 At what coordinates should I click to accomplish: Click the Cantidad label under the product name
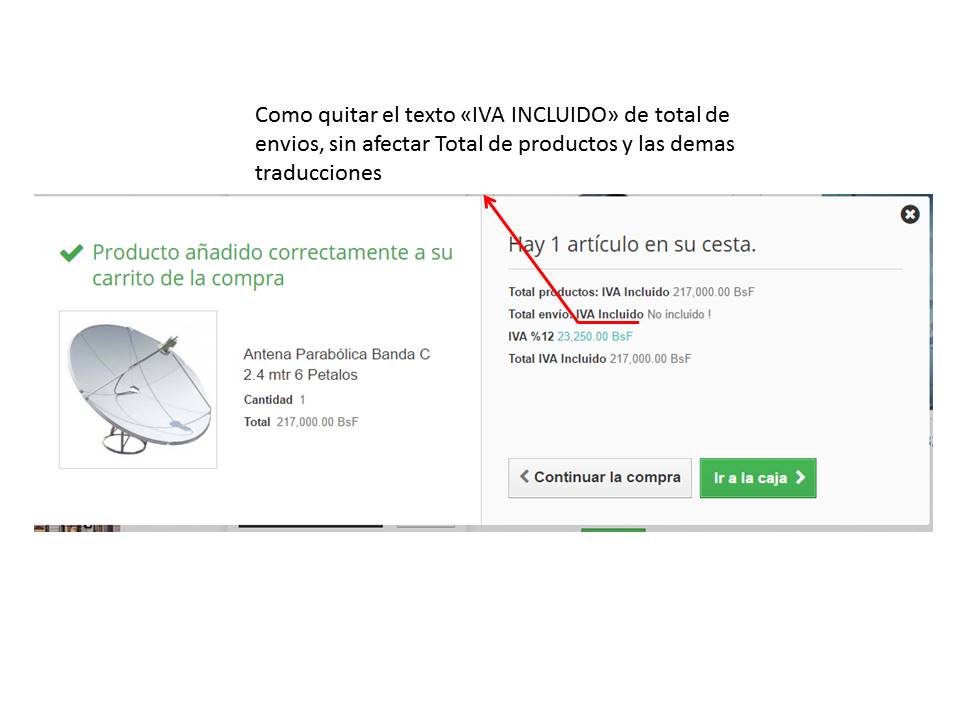(268, 400)
